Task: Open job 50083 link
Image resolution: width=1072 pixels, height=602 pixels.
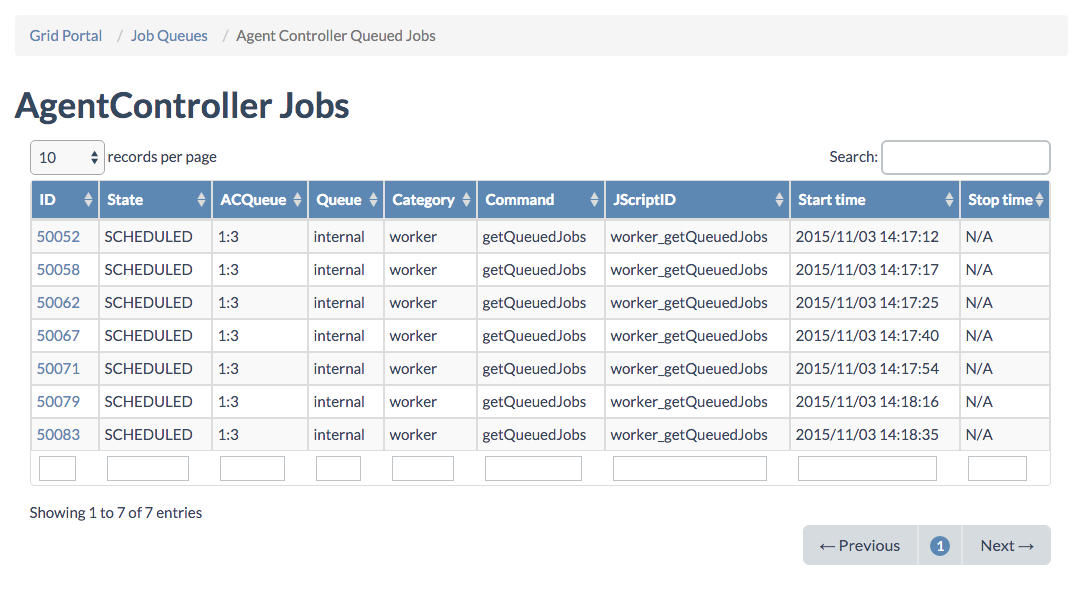Action: (x=58, y=435)
